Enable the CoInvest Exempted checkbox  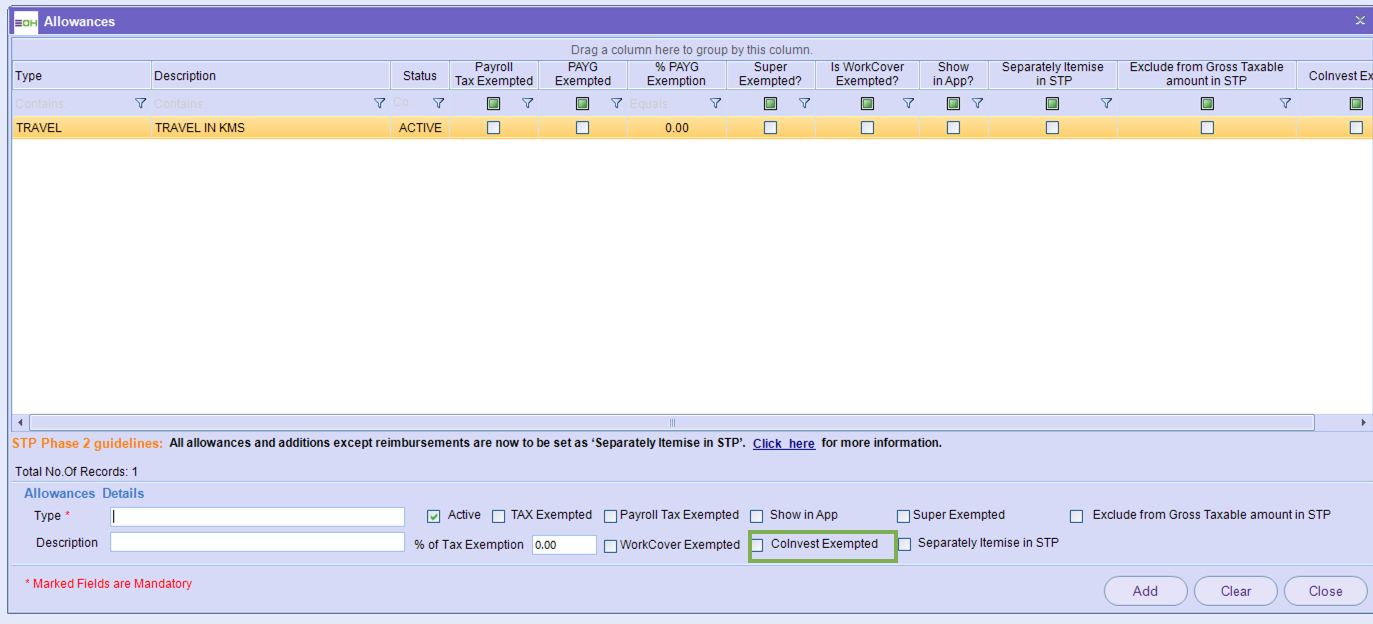coord(758,545)
